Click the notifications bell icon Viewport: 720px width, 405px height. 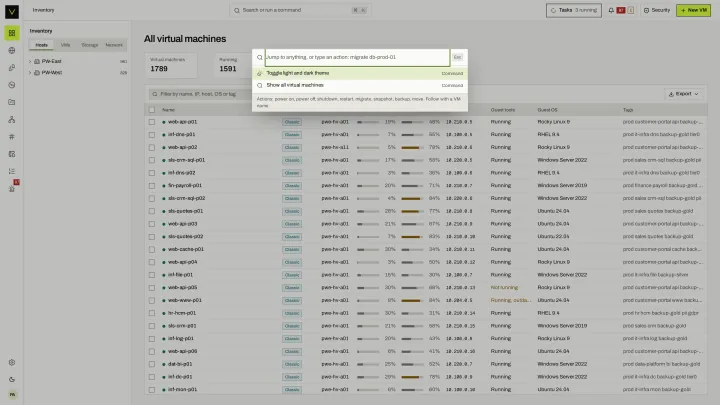(x=611, y=10)
